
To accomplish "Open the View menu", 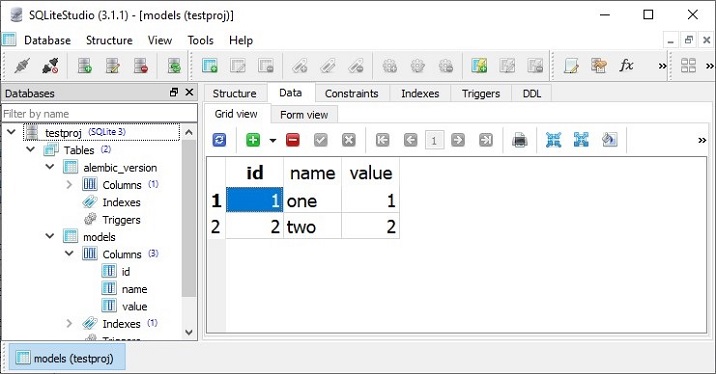I will click(160, 40).
